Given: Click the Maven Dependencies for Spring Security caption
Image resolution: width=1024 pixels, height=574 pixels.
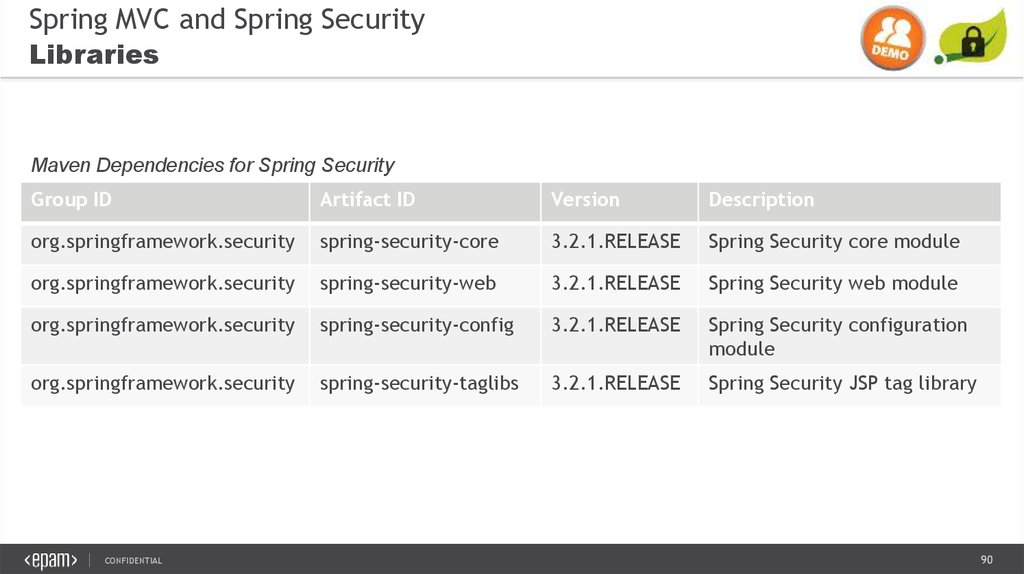Looking at the screenshot, I should click(213, 165).
